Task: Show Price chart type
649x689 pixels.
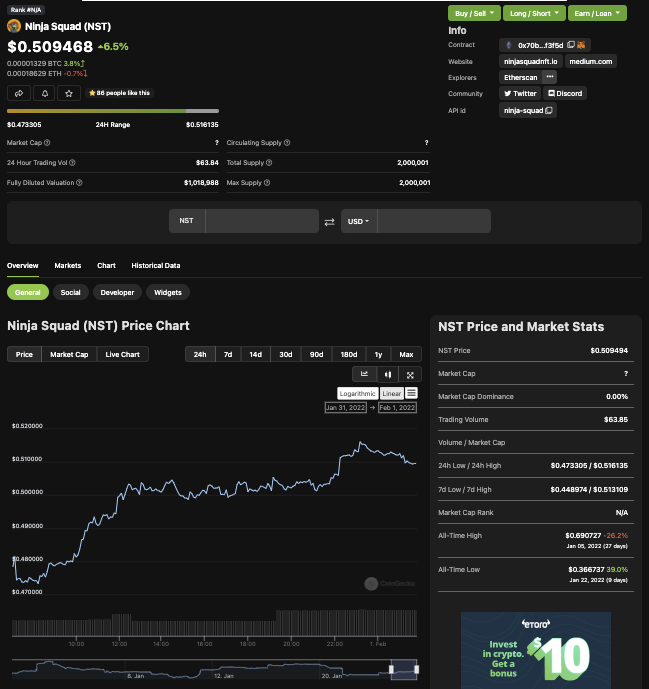Action: [24, 354]
